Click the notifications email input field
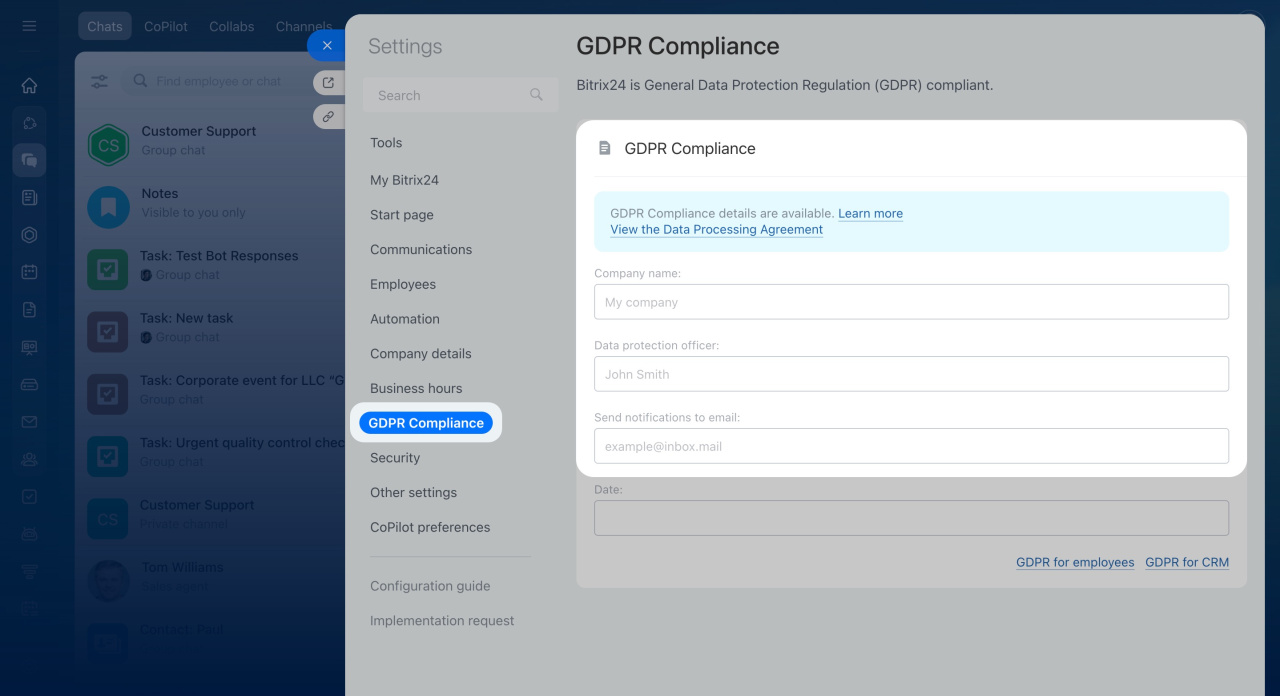The height and width of the screenshot is (696, 1280). pos(911,446)
